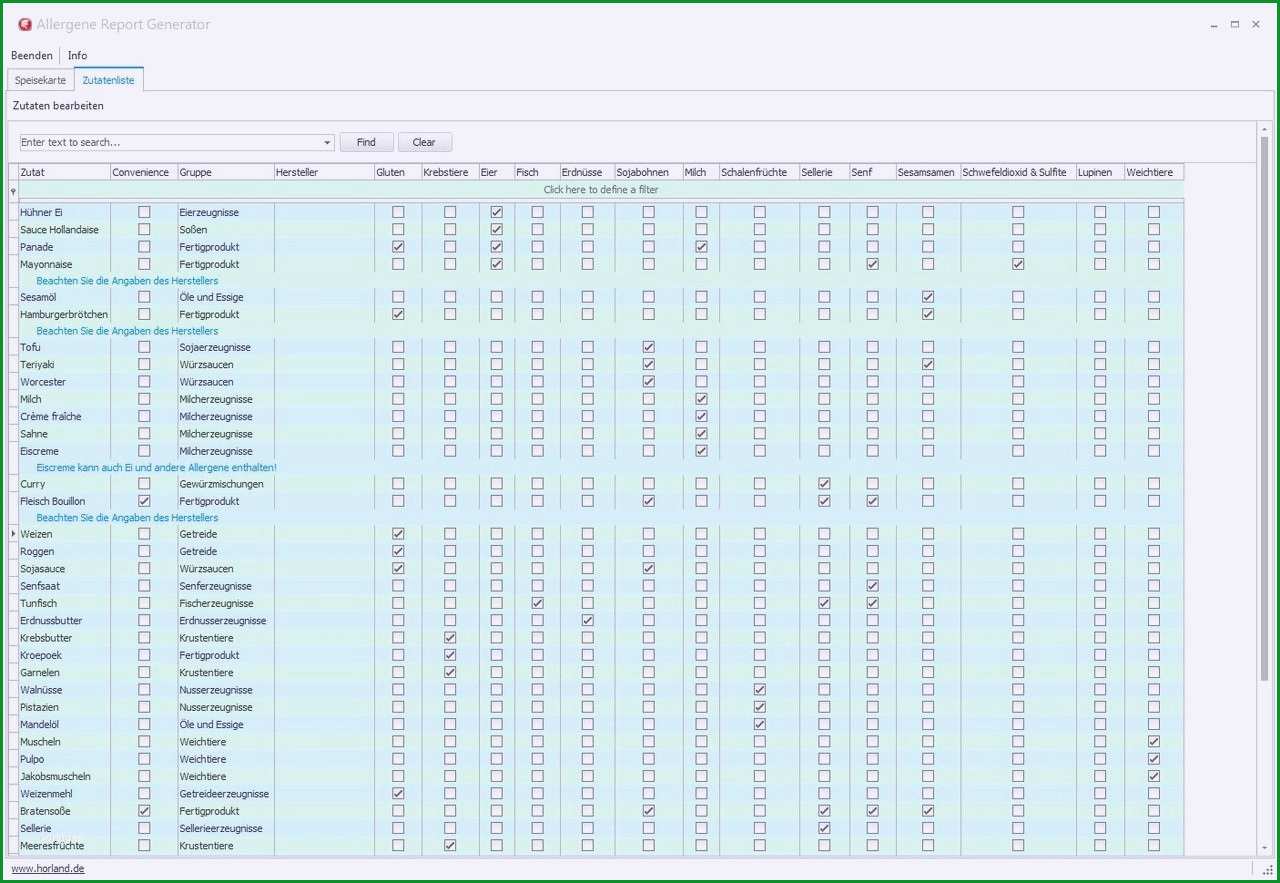The height and width of the screenshot is (883, 1280).
Task: Select the Jakobsmuscheln ingredient cell
Action: click(x=64, y=777)
